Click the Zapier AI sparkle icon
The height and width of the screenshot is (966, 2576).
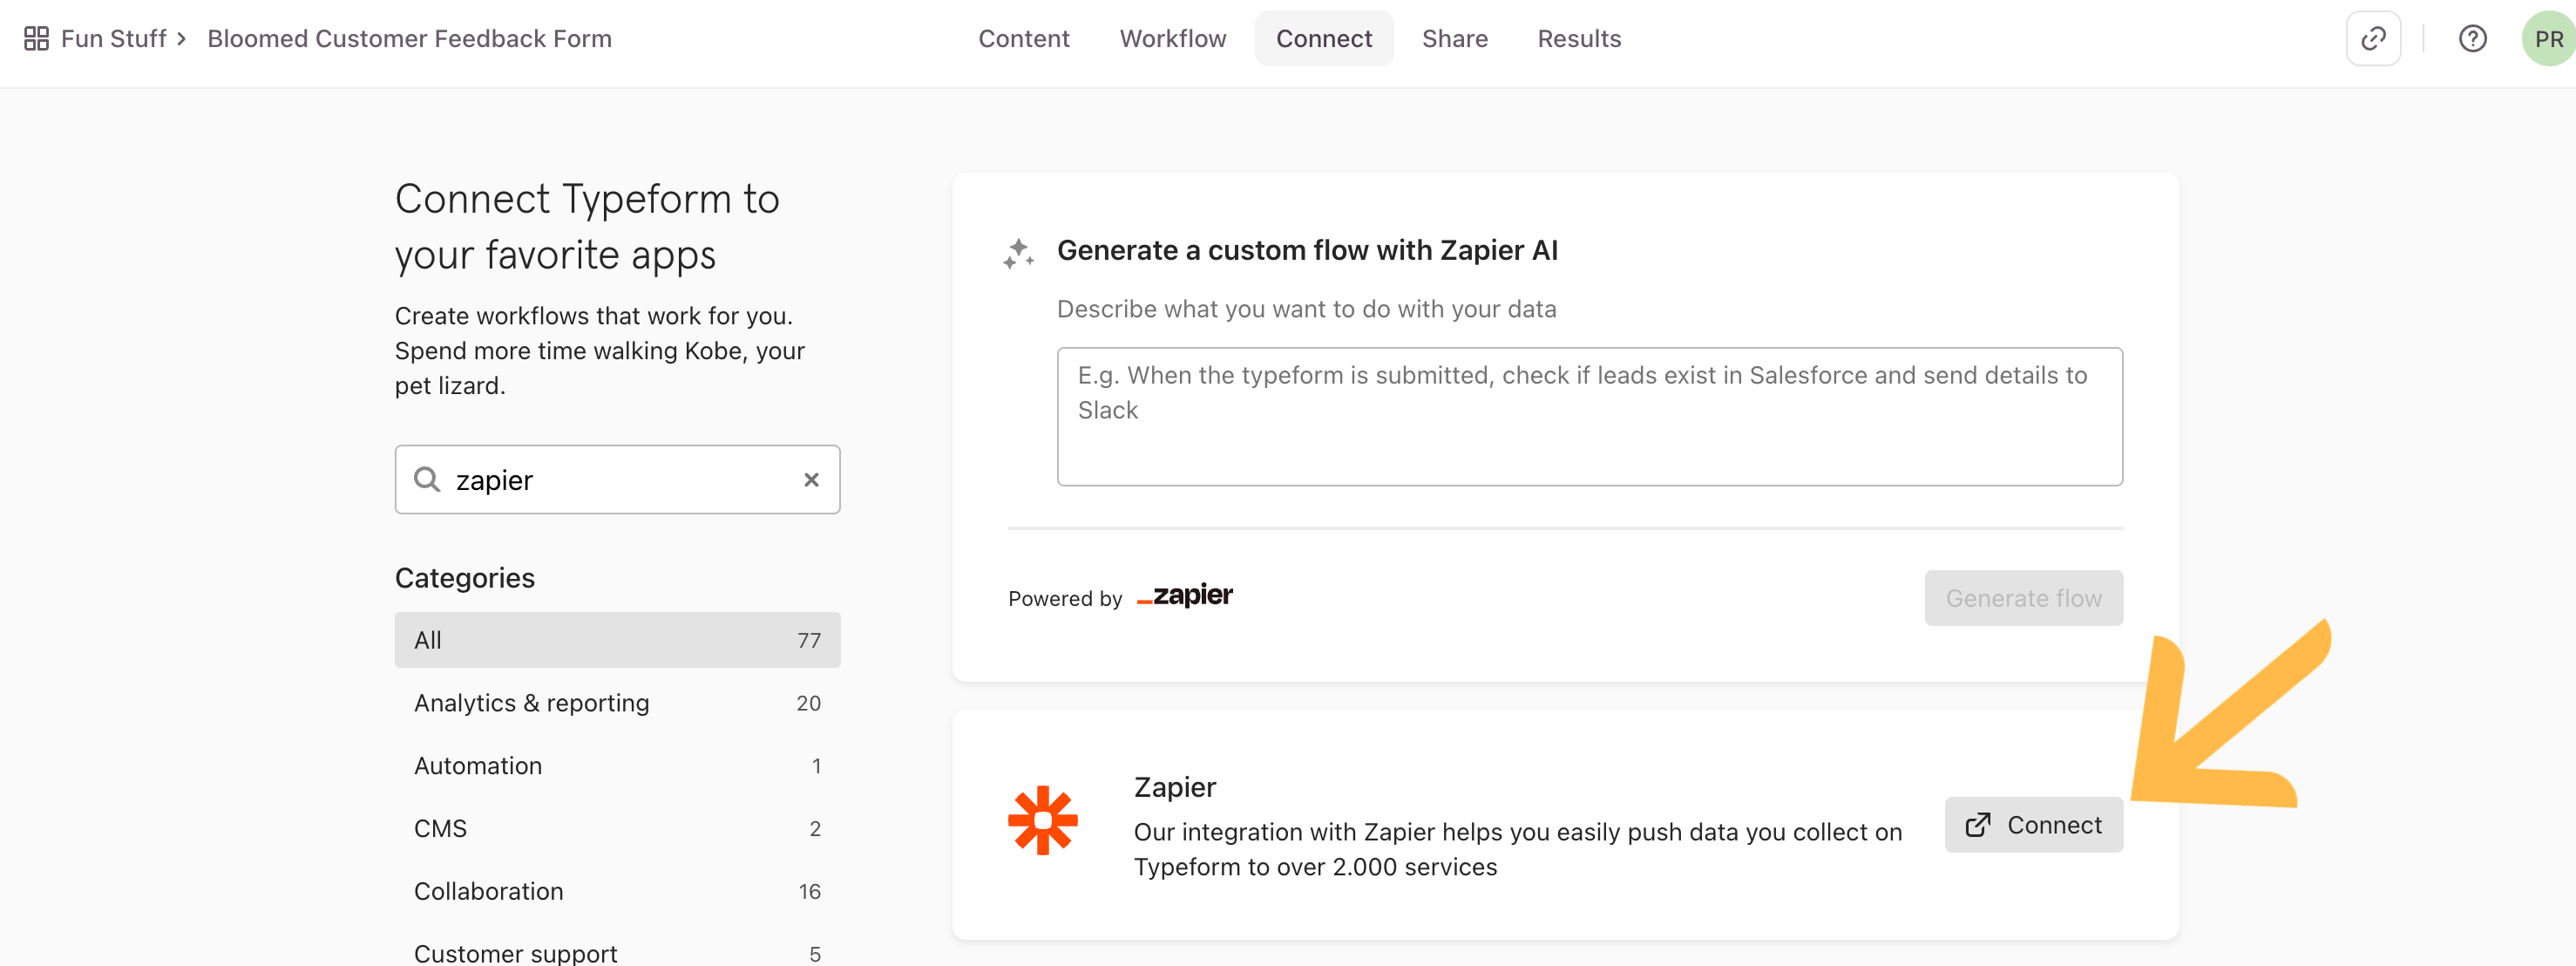tap(1019, 253)
